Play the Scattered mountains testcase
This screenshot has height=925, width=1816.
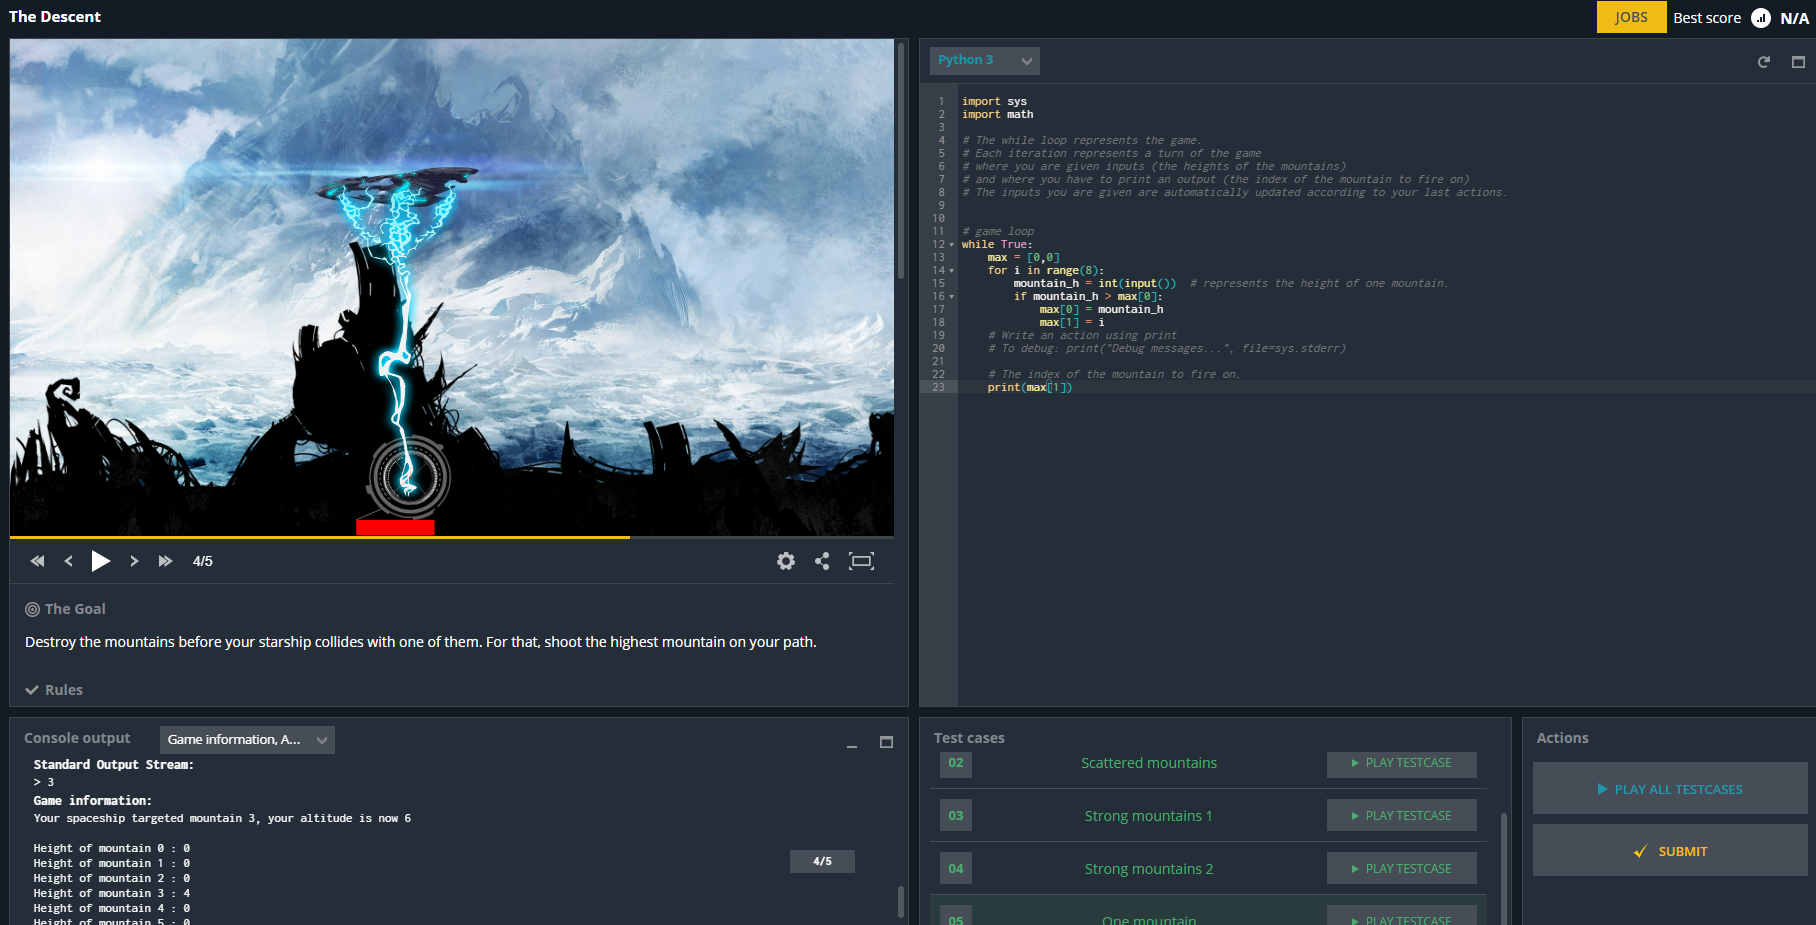[x=1401, y=763]
